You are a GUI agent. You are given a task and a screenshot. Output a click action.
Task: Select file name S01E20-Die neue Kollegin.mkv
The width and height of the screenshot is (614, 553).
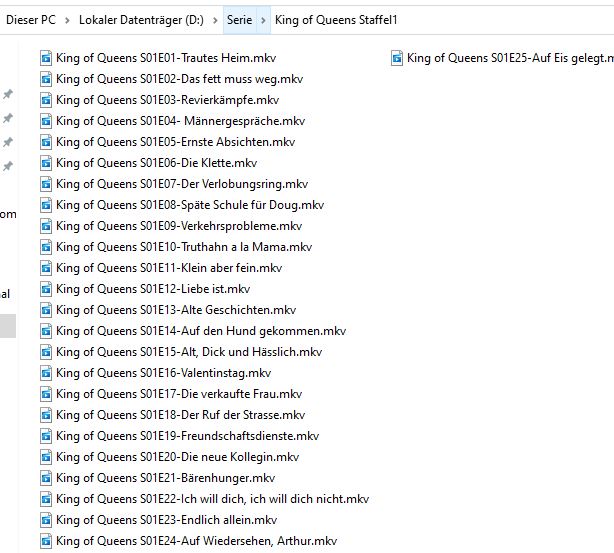click(x=178, y=457)
